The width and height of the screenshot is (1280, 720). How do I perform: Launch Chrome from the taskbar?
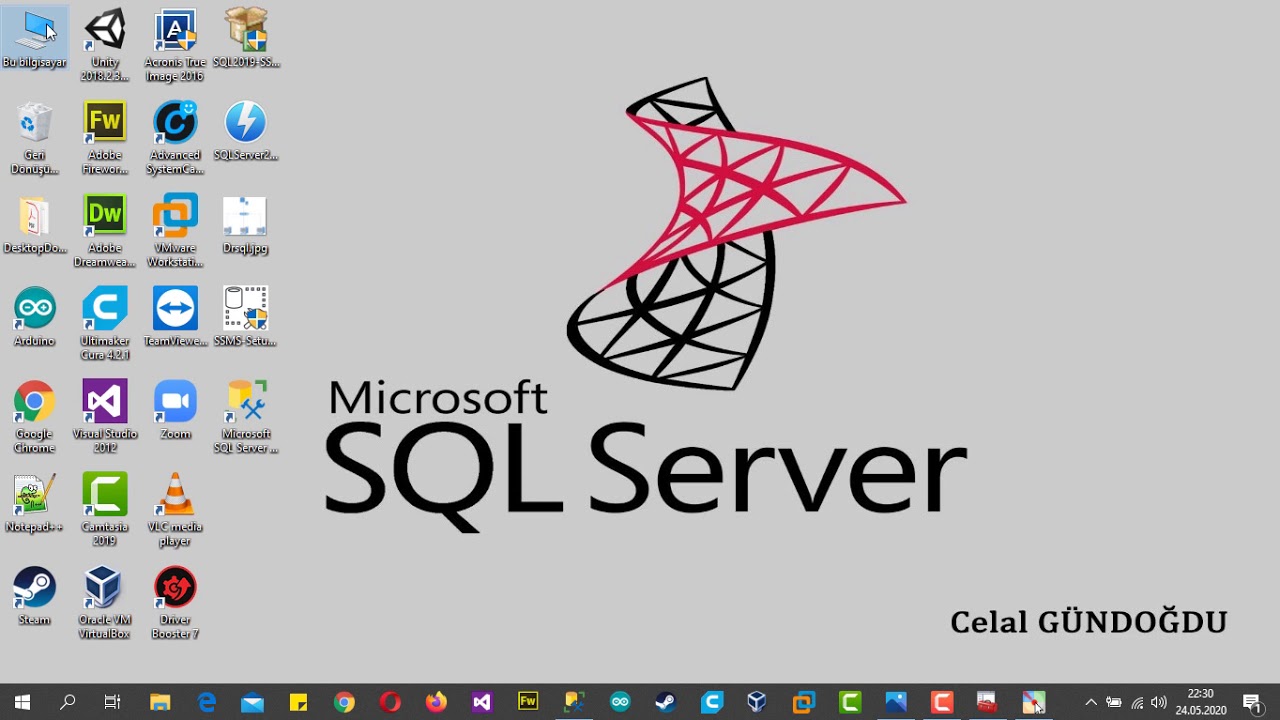tap(344, 702)
